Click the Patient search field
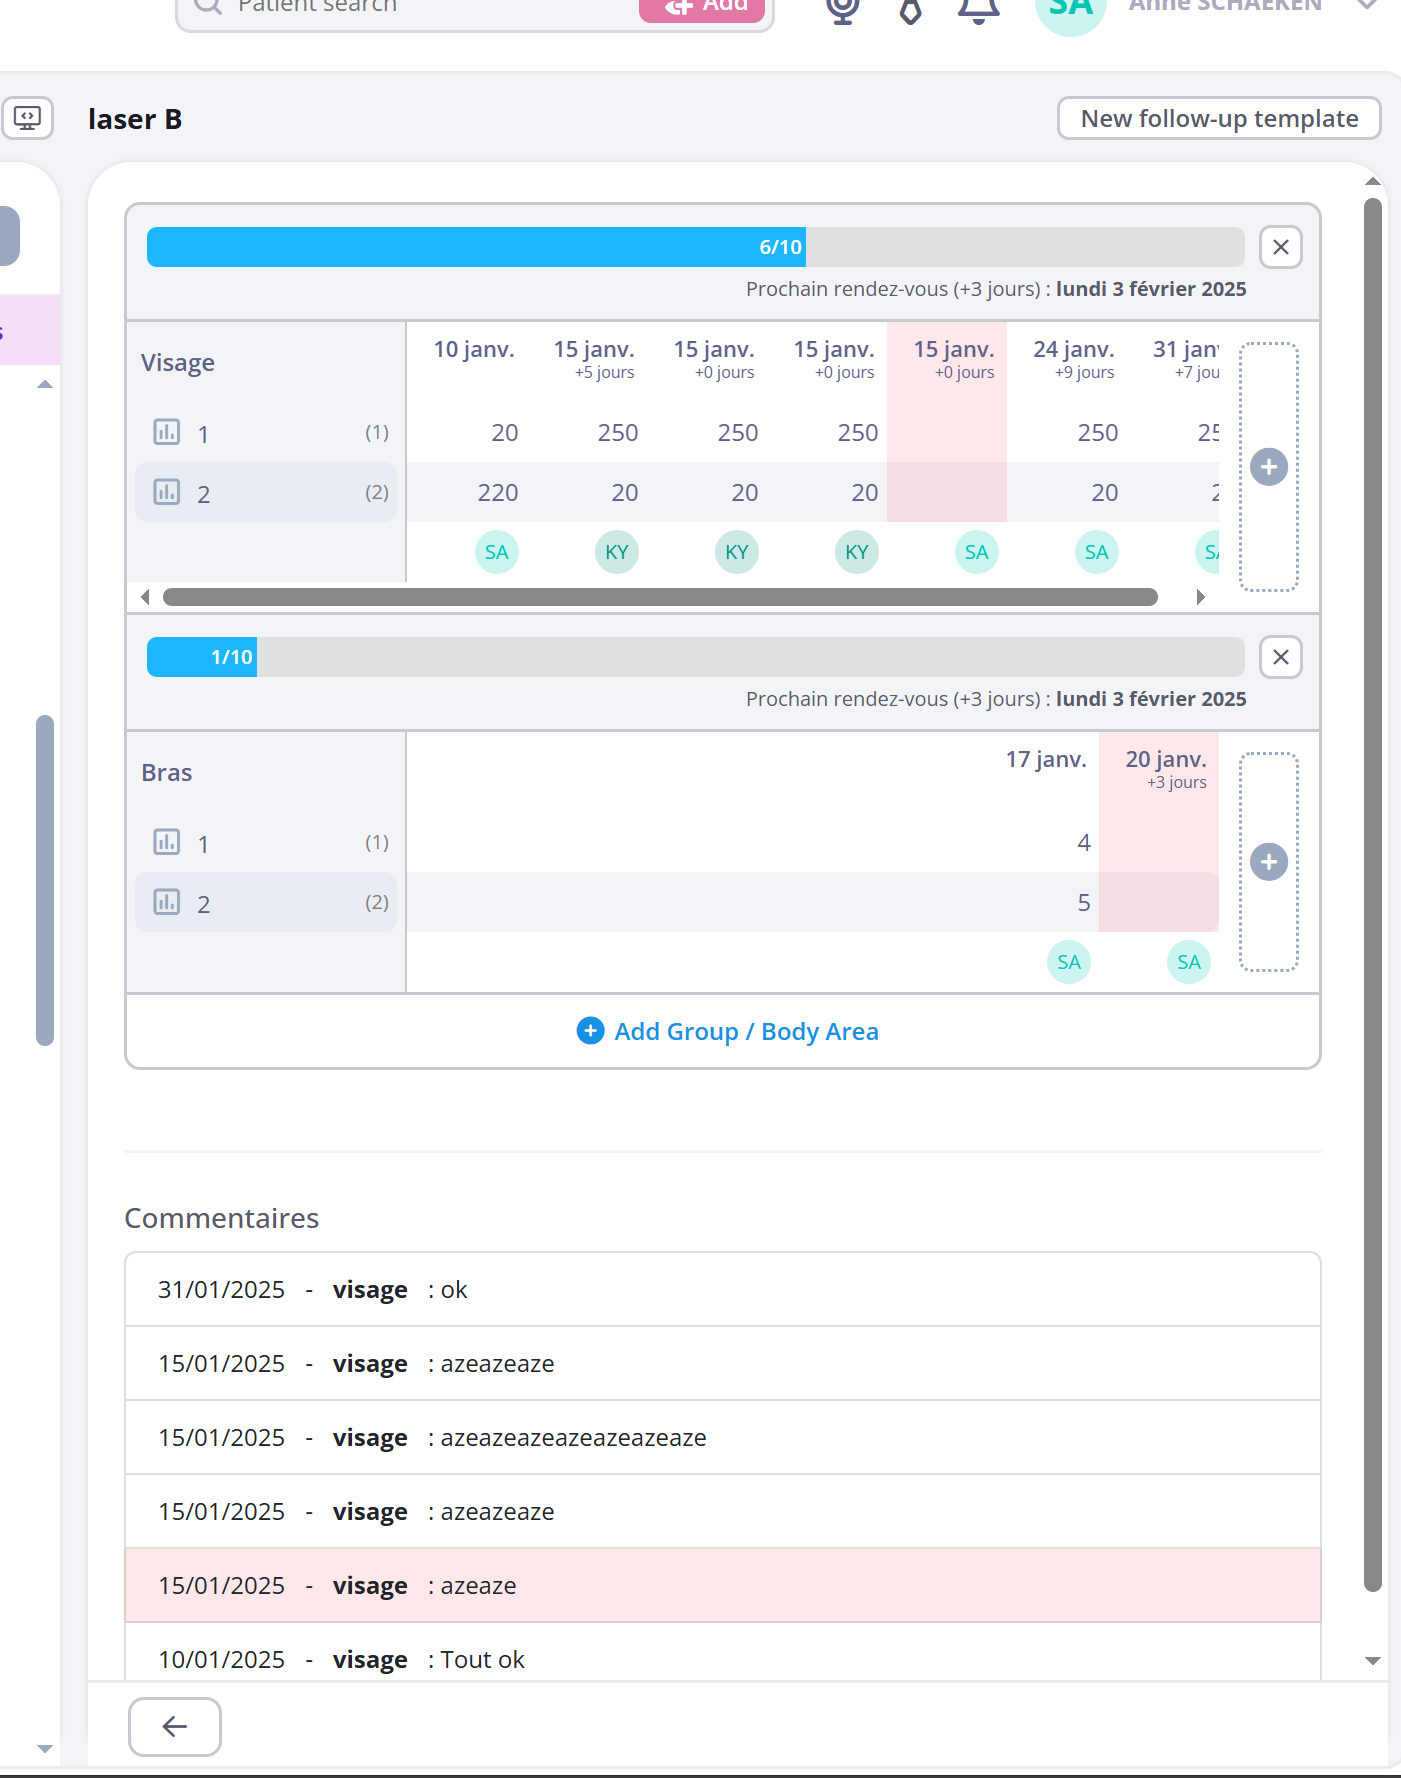 420,8
